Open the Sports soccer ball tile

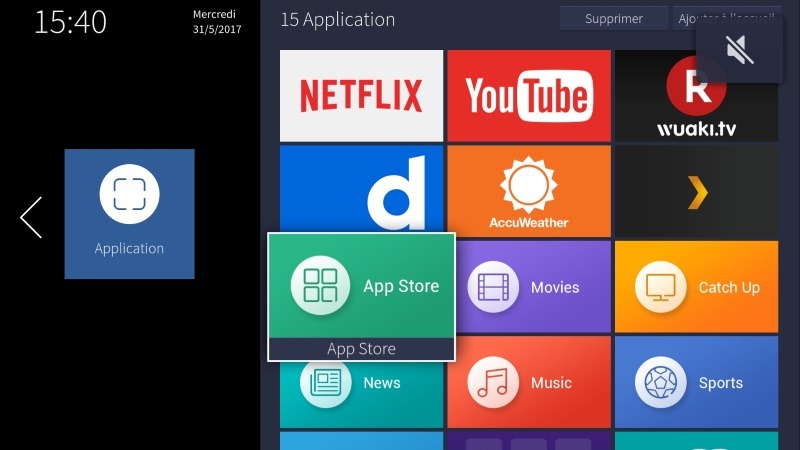696,382
